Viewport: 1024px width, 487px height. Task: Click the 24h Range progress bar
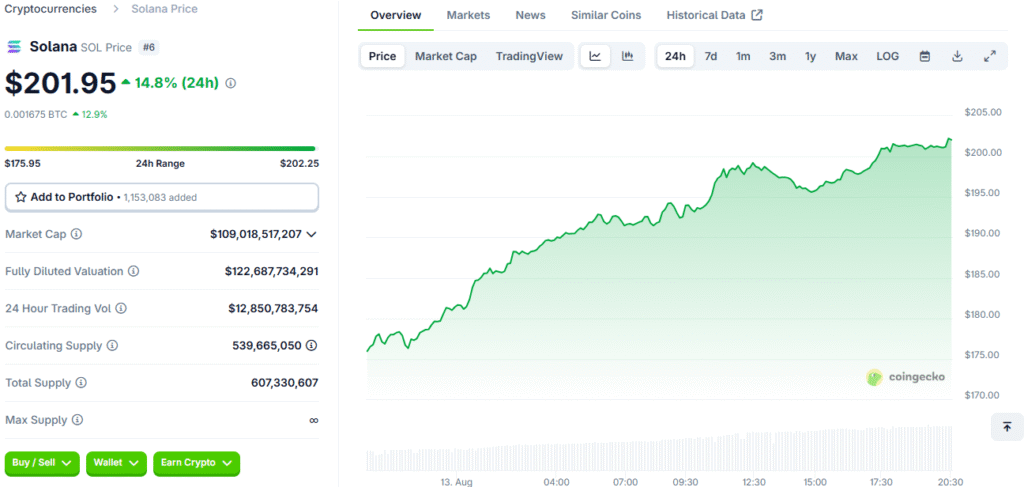(x=160, y=149)
